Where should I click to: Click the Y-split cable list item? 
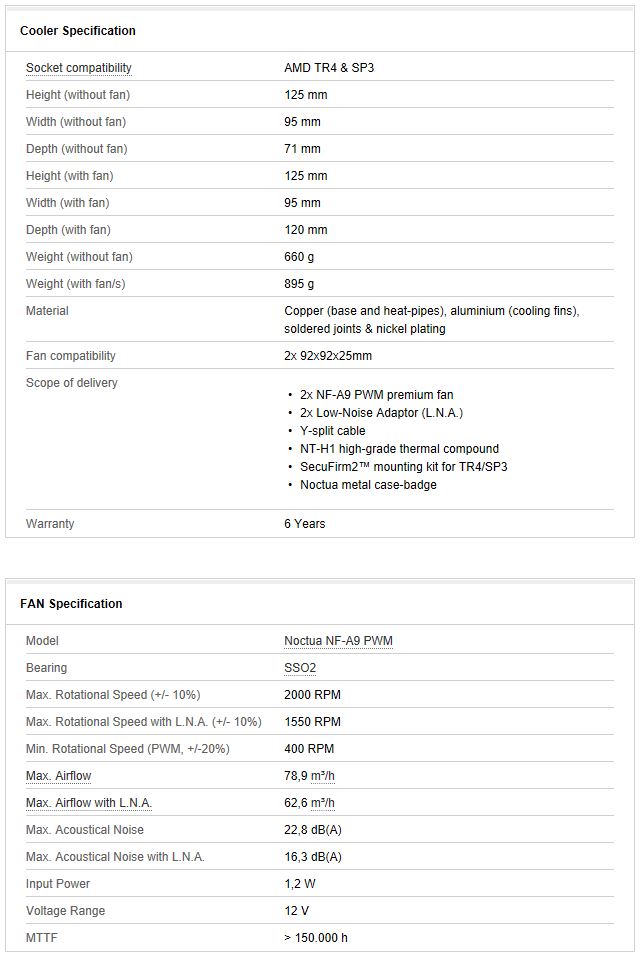(332, 431)
